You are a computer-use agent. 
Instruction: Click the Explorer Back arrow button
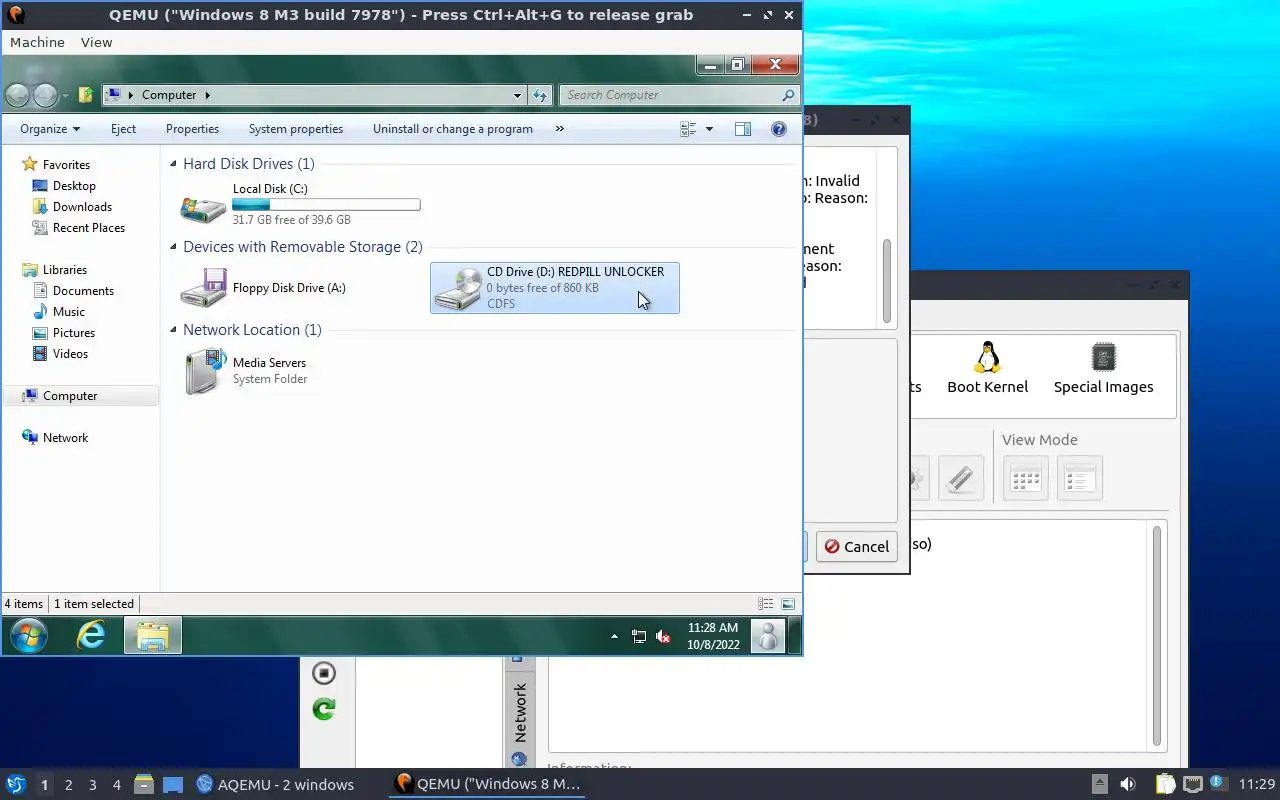(x=17, y=95)
